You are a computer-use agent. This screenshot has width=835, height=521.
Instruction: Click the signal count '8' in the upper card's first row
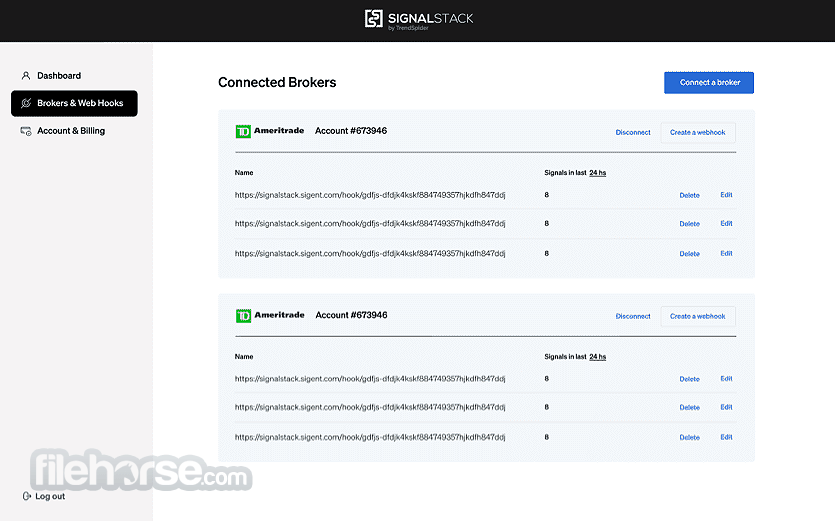[x=546, y=195]
